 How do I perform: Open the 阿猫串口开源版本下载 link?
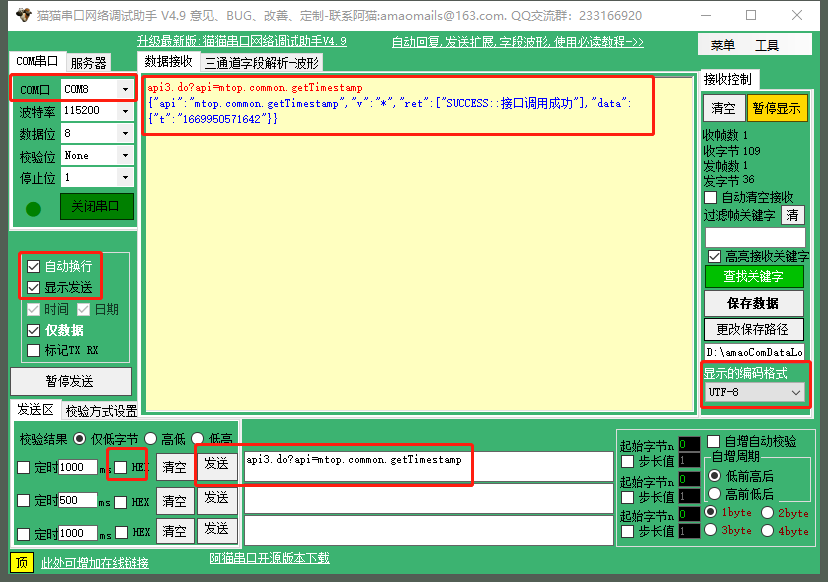269,558
